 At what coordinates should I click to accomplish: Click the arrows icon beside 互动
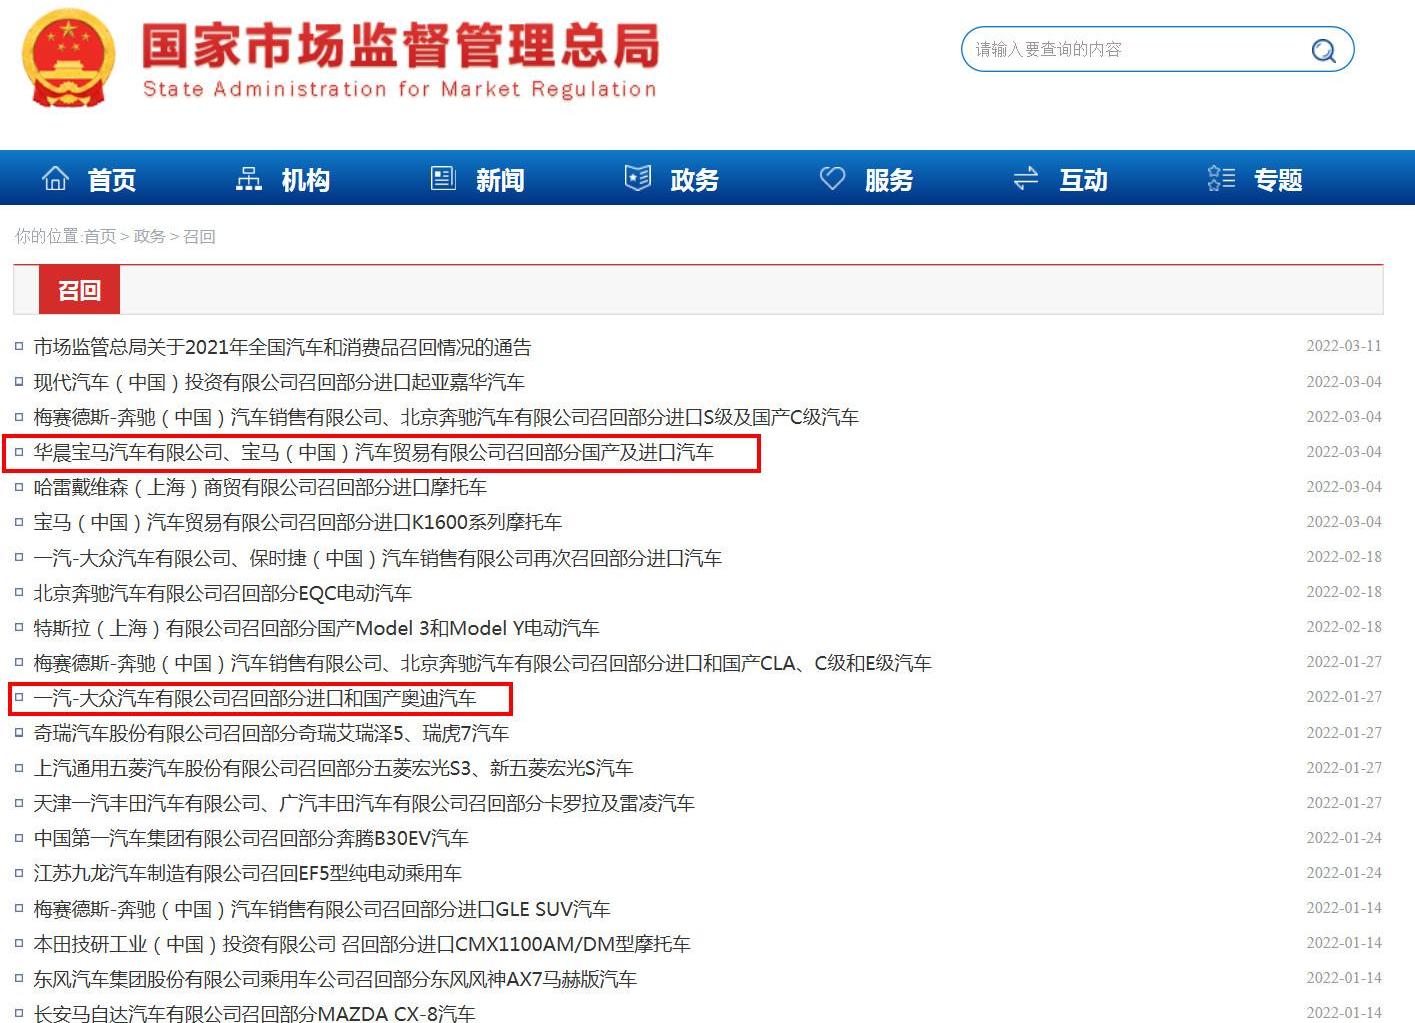click(x=1026, y=178)
